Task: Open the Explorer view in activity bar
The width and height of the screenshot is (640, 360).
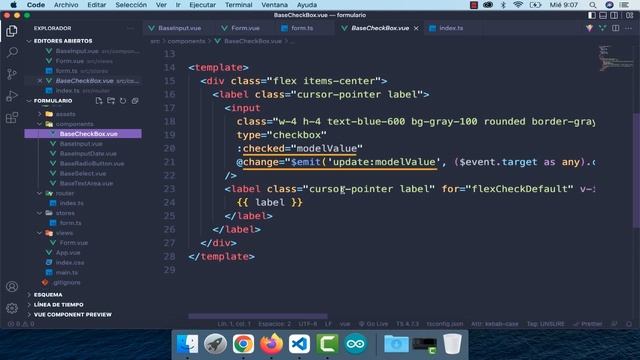Action: pos(11,31)
